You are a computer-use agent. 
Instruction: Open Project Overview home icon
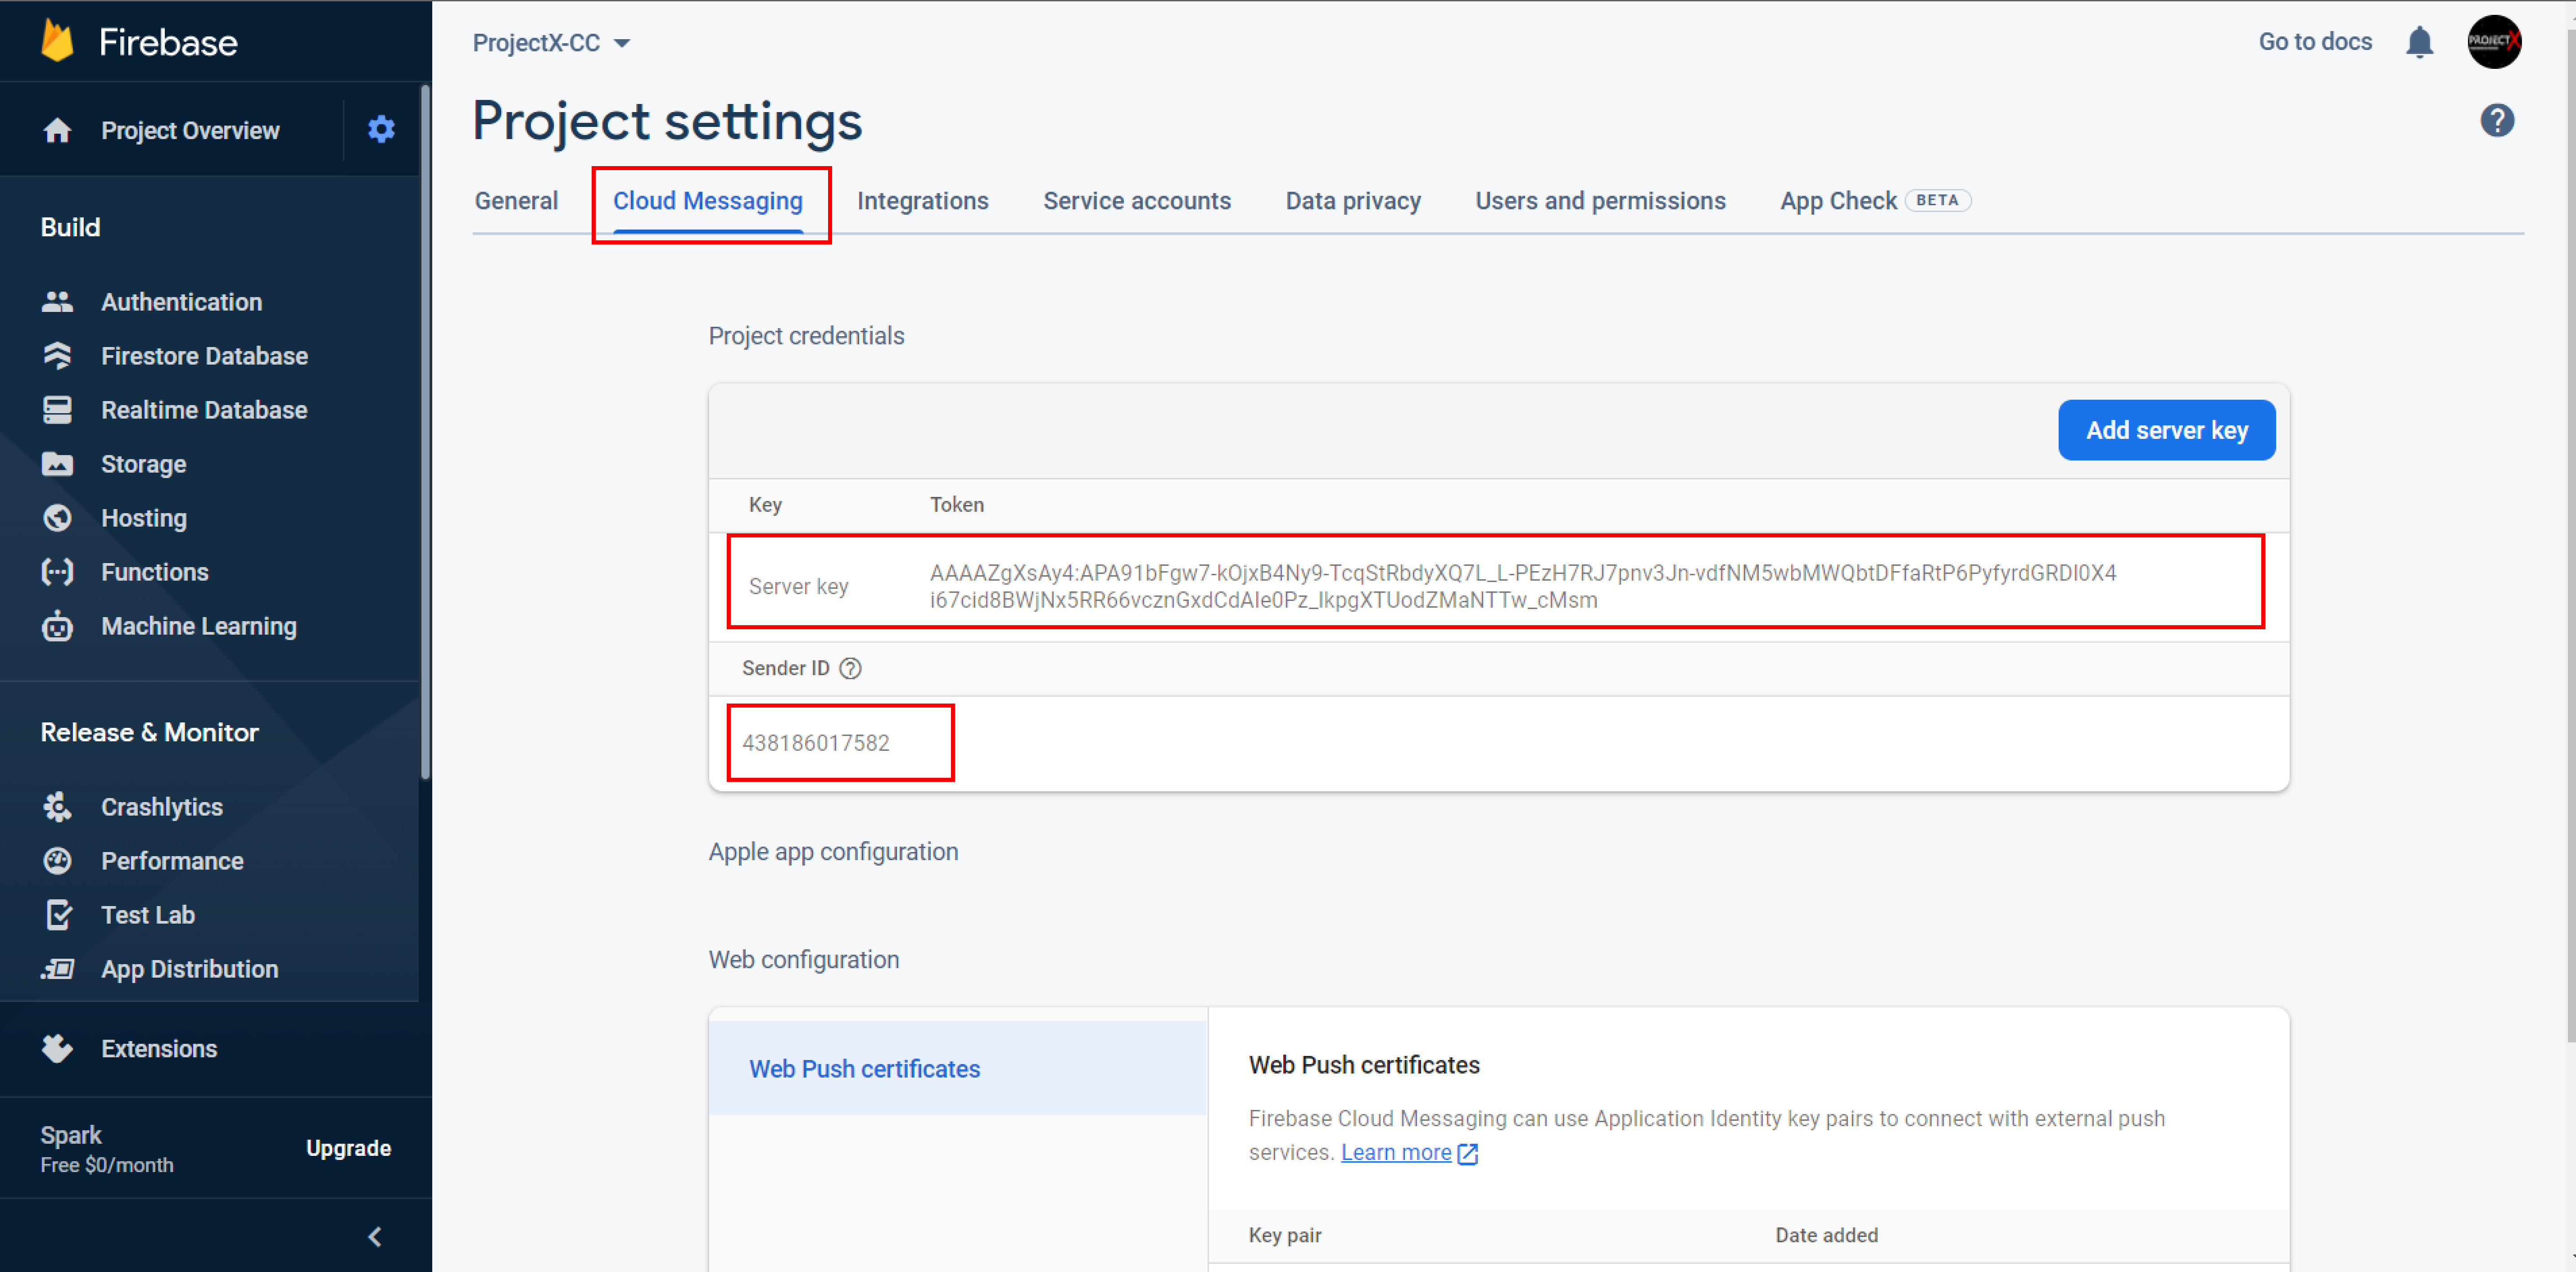click(57, 130)
